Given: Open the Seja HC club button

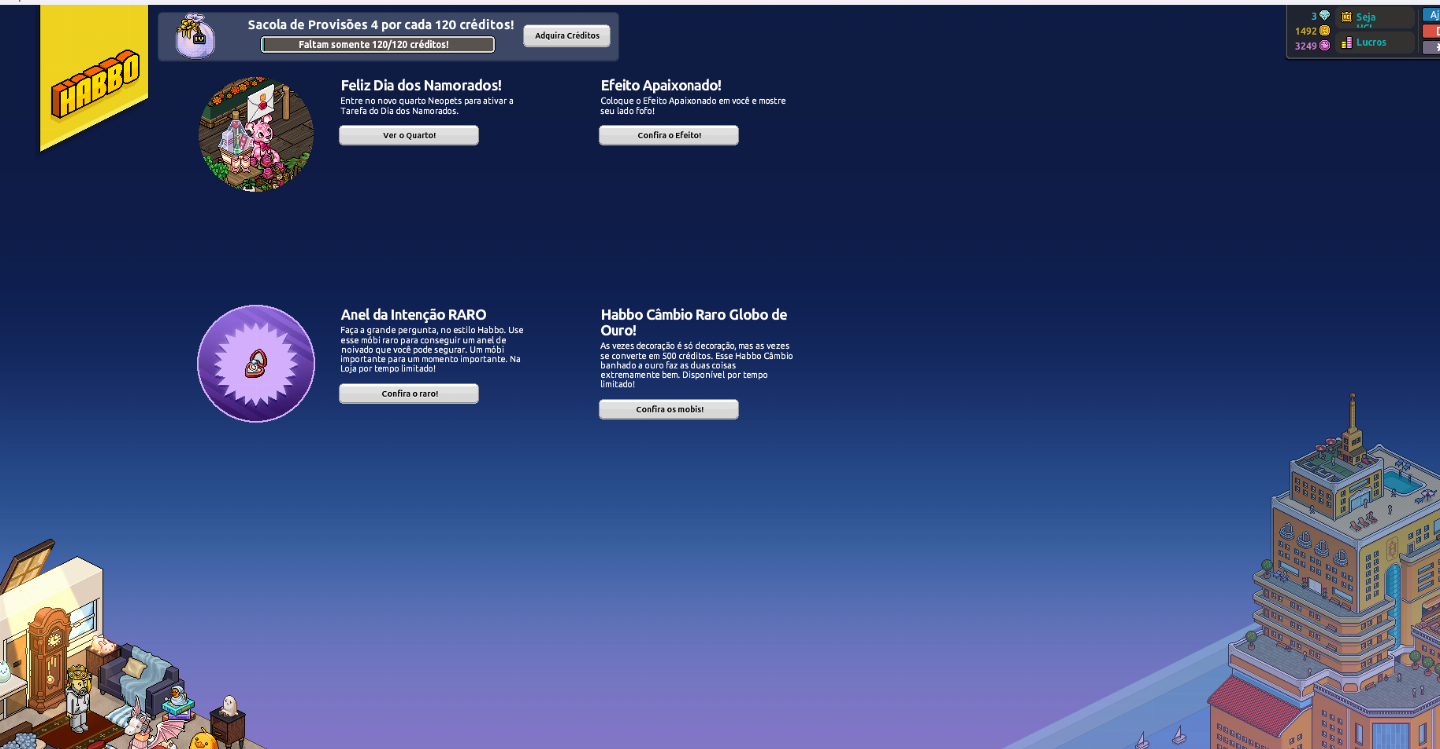Looking at the screenshot, I should [1375, 17].
